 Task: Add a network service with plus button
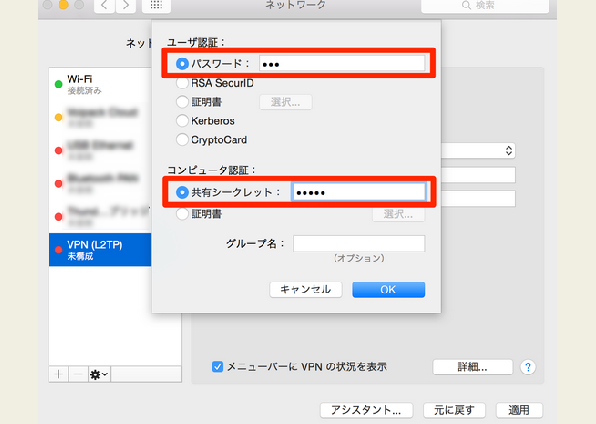pyautogui.click(x=59, y=375)
